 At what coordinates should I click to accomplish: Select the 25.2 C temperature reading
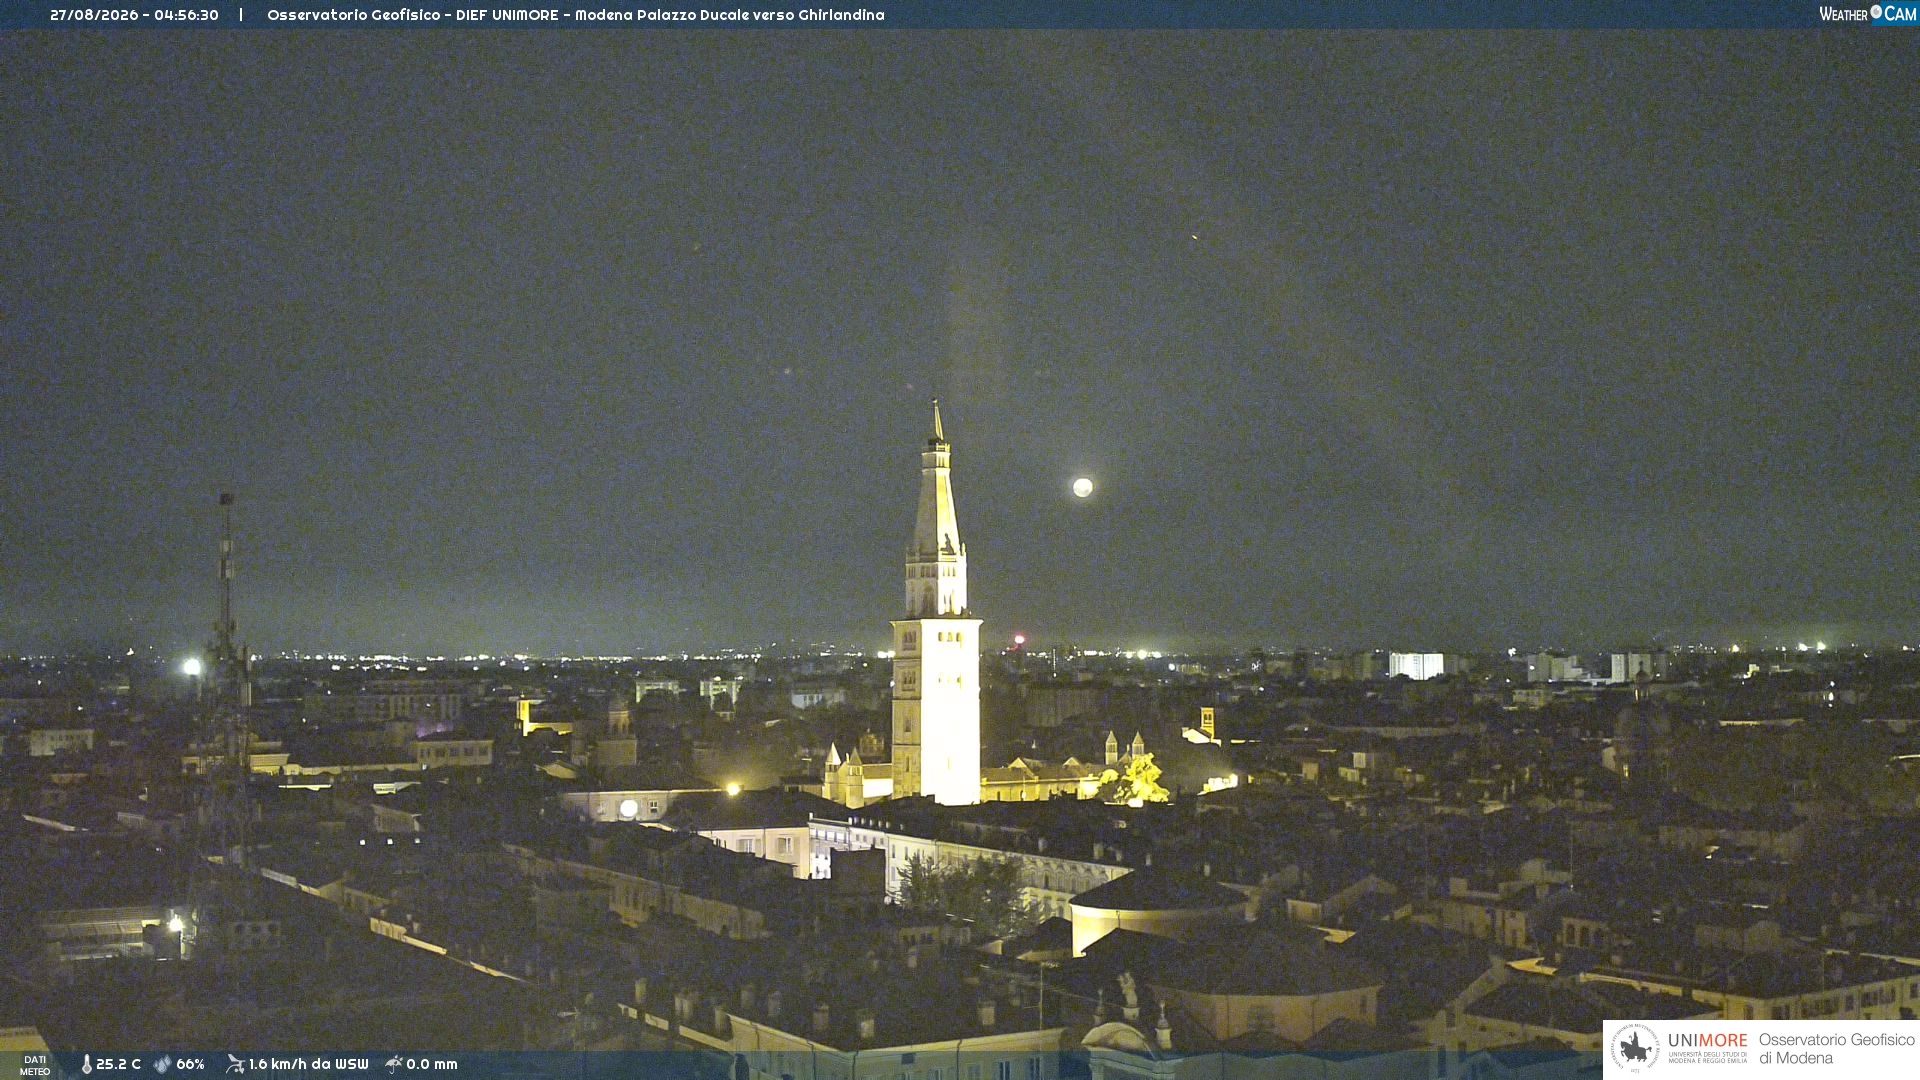[x=118, y=1064]
